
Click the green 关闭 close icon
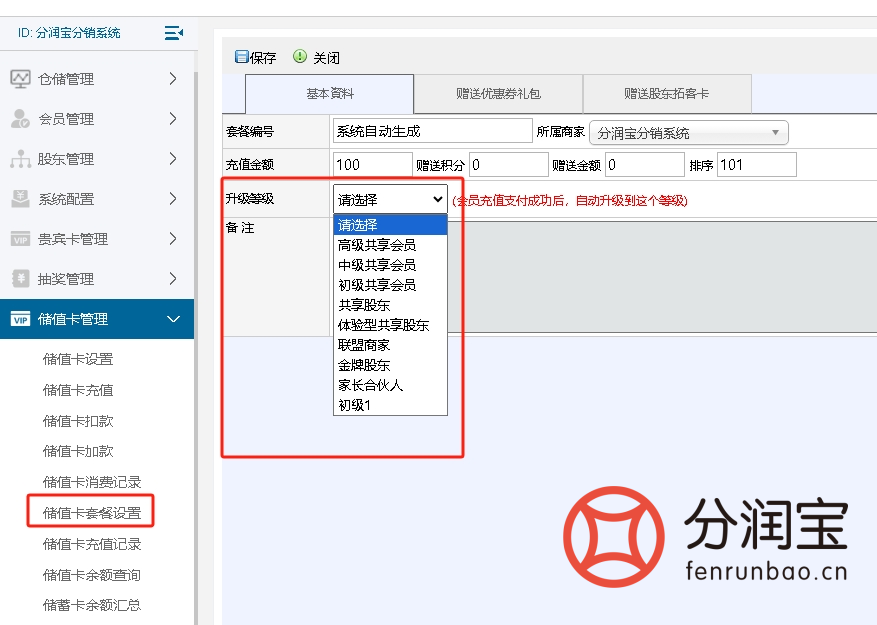(298, 56)
